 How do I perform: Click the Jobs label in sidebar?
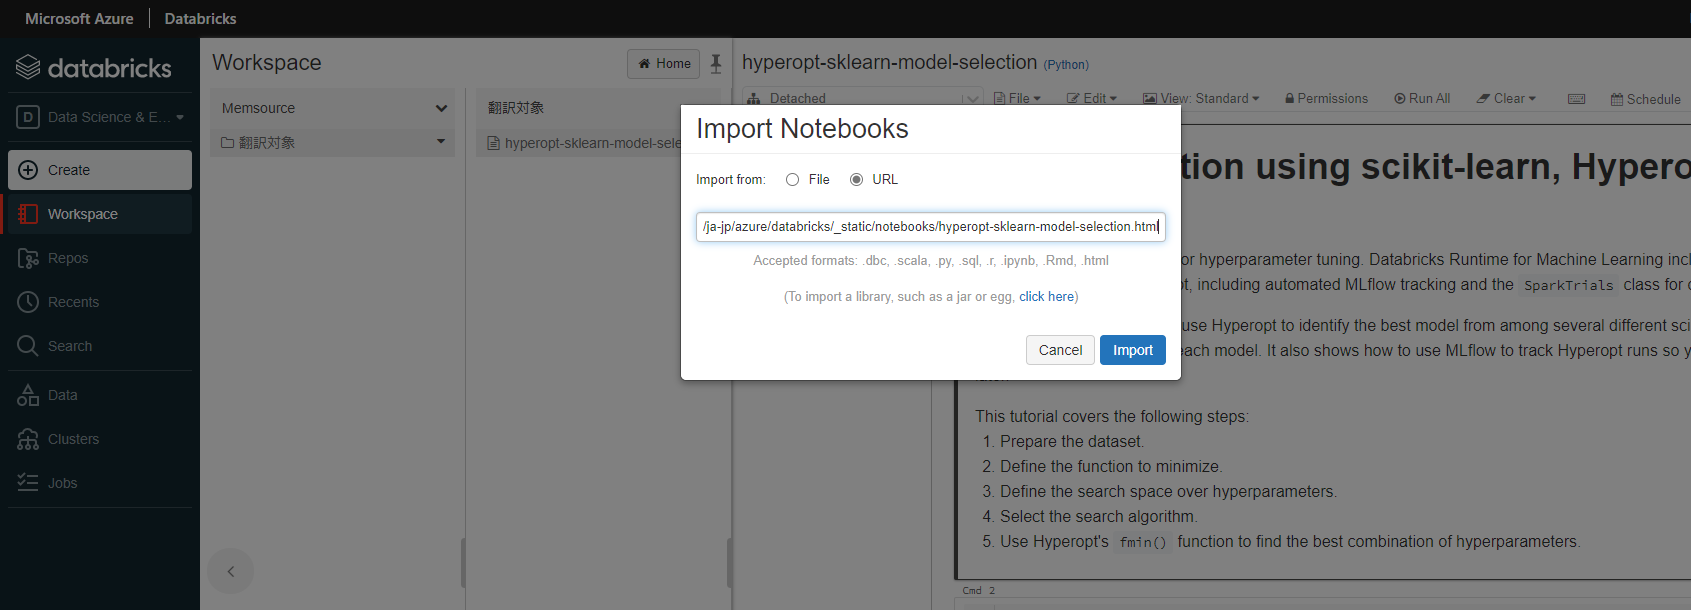point(62,483)
